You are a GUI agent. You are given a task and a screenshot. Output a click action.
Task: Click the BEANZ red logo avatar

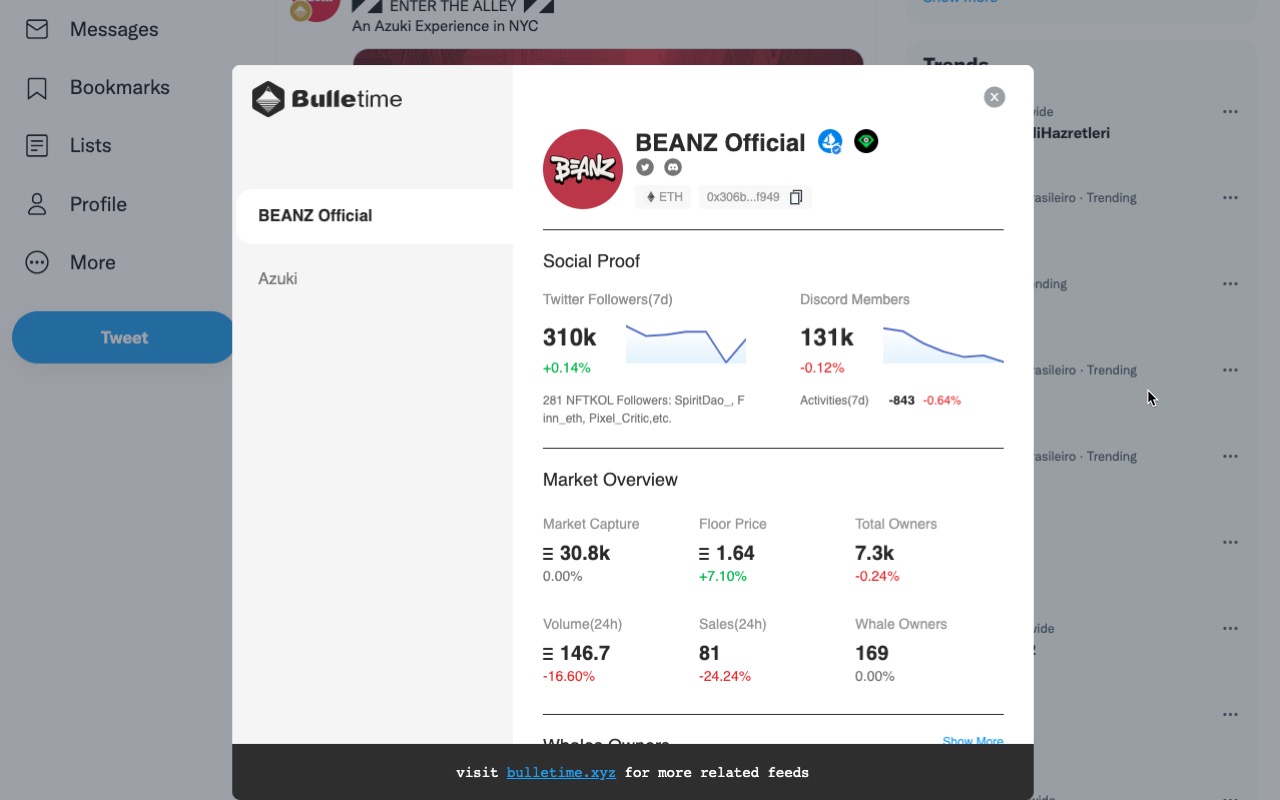pyautogui.click(x=583, y=169)
